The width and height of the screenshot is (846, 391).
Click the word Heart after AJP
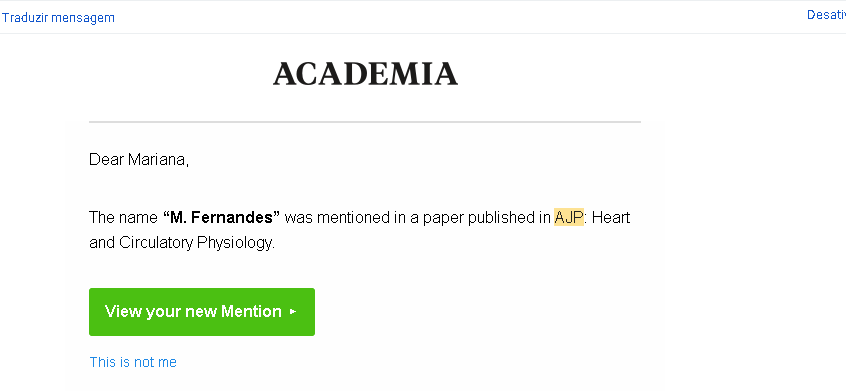click(611, 218)
